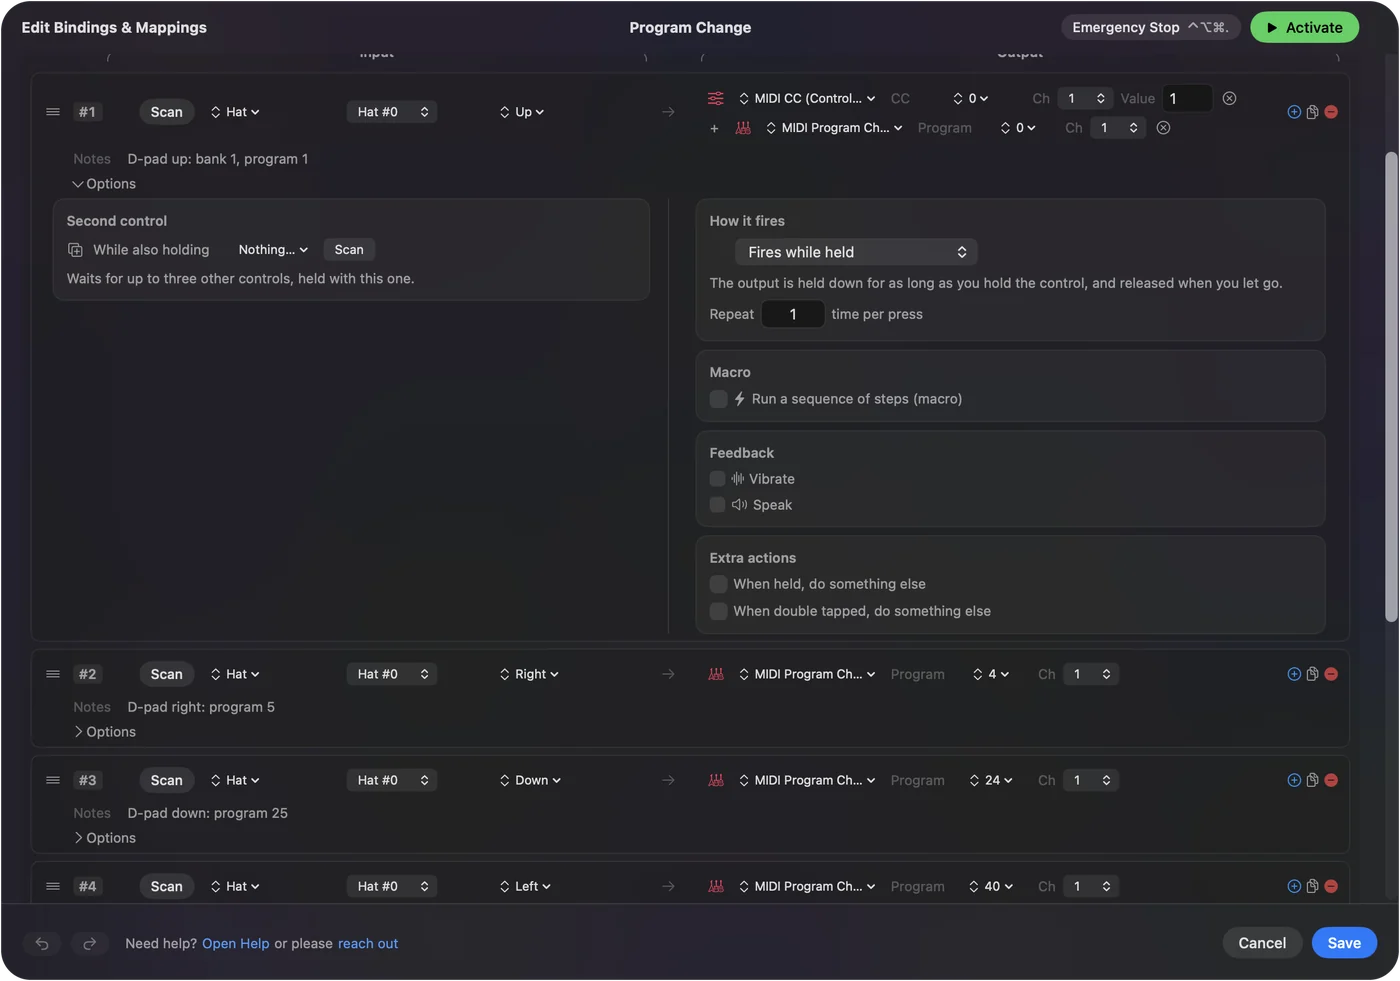Duplicate binding #1 with the copy icon
This screenshot has height=981, width=1400.
point(1312,112)
